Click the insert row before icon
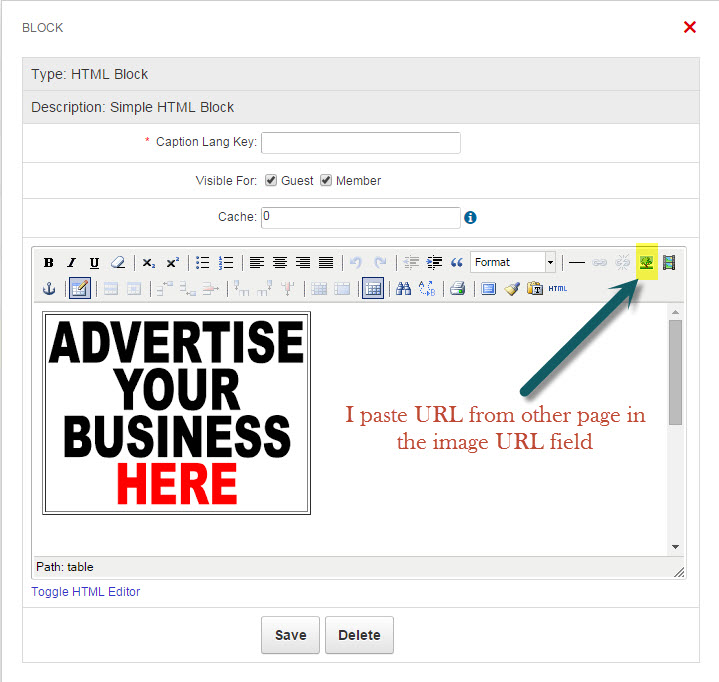This screenshot has width=719, height=682. point(164,288)
